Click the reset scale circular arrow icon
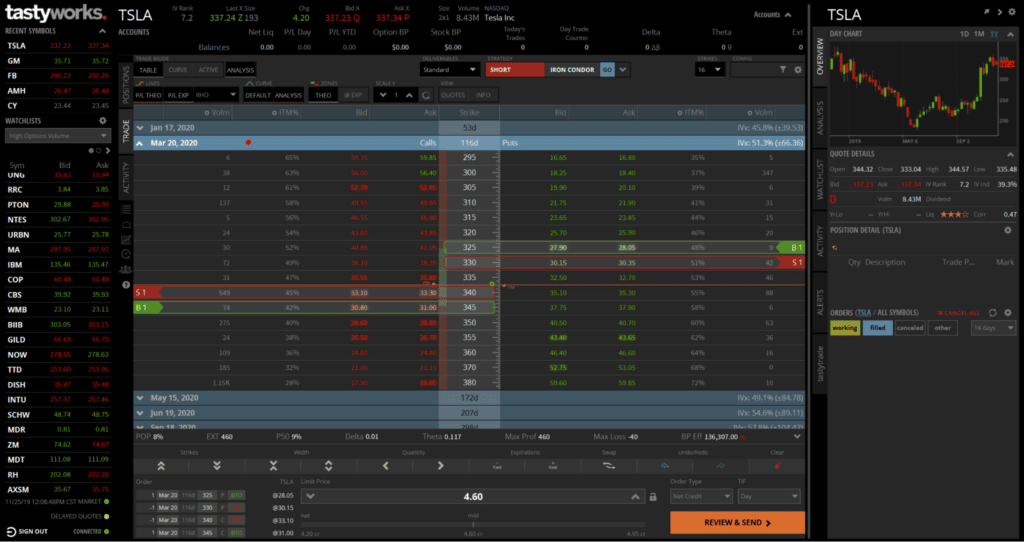This screenshot has width=1024, height=542. click(x=427, y=95)
